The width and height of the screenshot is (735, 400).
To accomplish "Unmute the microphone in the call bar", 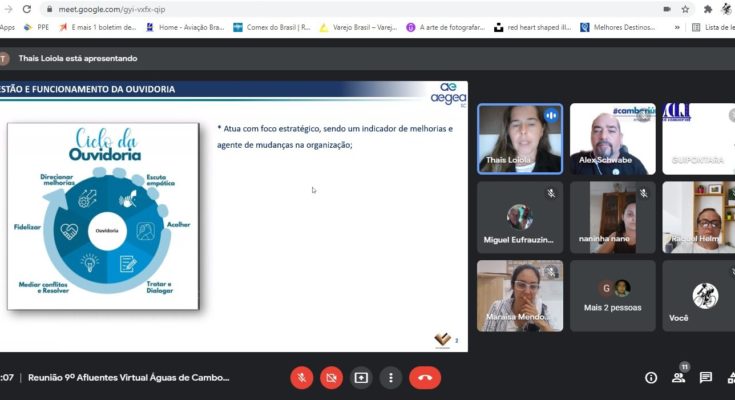I will click(301, 378).
